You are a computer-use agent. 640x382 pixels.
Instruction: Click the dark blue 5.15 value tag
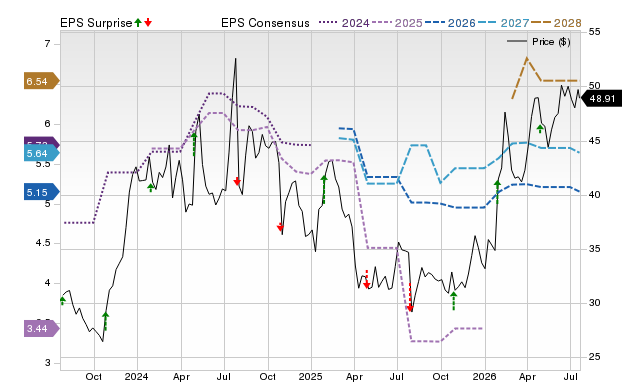(41, 192)
